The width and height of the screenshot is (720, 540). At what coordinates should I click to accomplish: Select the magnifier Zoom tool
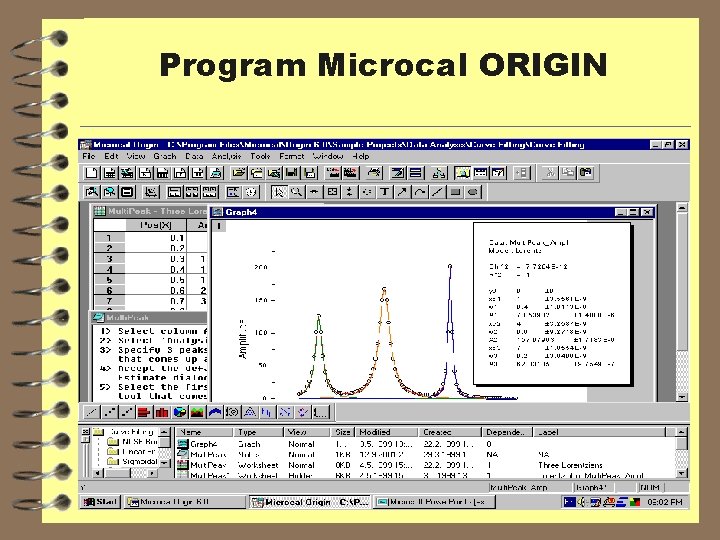tap(296, 192)
